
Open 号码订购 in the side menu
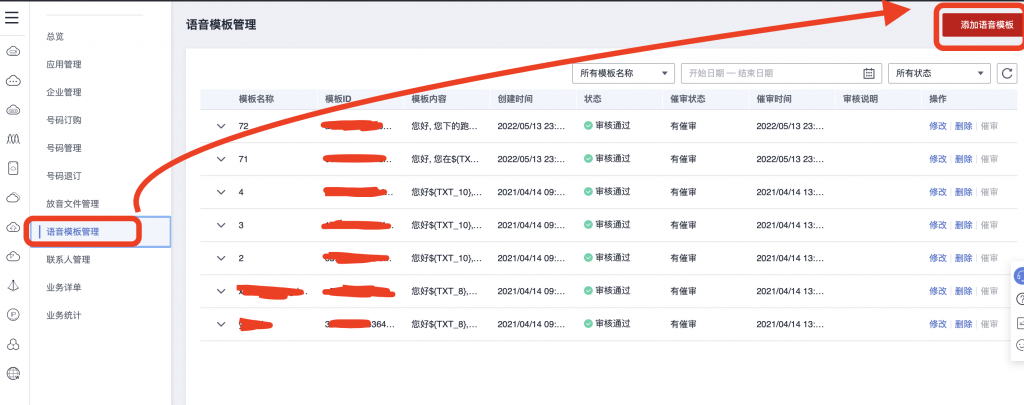click(63, 120)
